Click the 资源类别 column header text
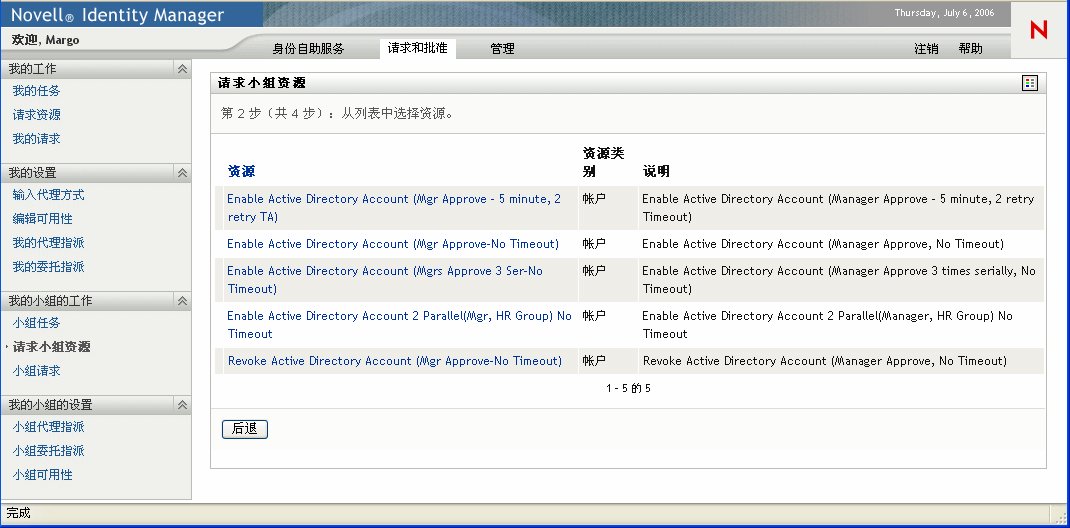This screenshot has width=1070, height=528. pos(603,162)
